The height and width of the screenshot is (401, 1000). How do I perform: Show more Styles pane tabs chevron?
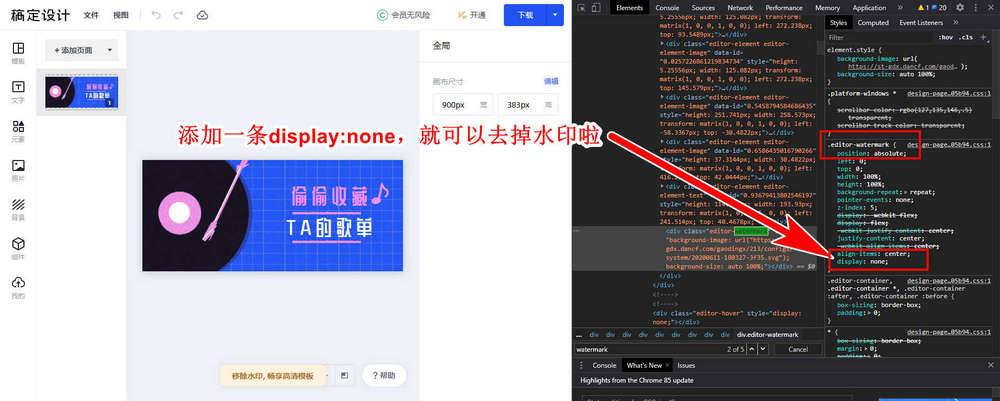point(955,22)
